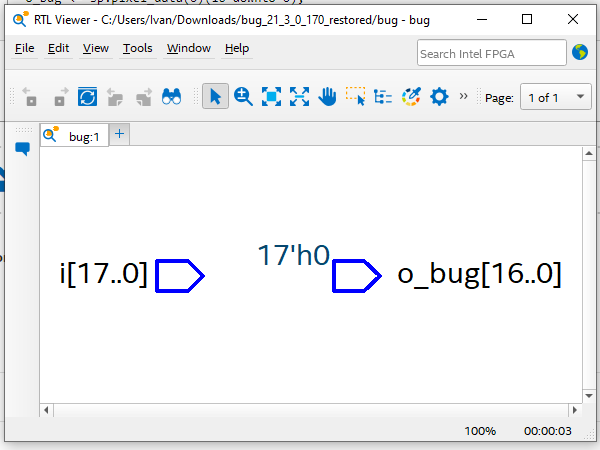Image resolution: width=600 pixels, height=450 pixels.
Task: Click the RTL Viewer title bar icon
Action: tap(20, 19)
